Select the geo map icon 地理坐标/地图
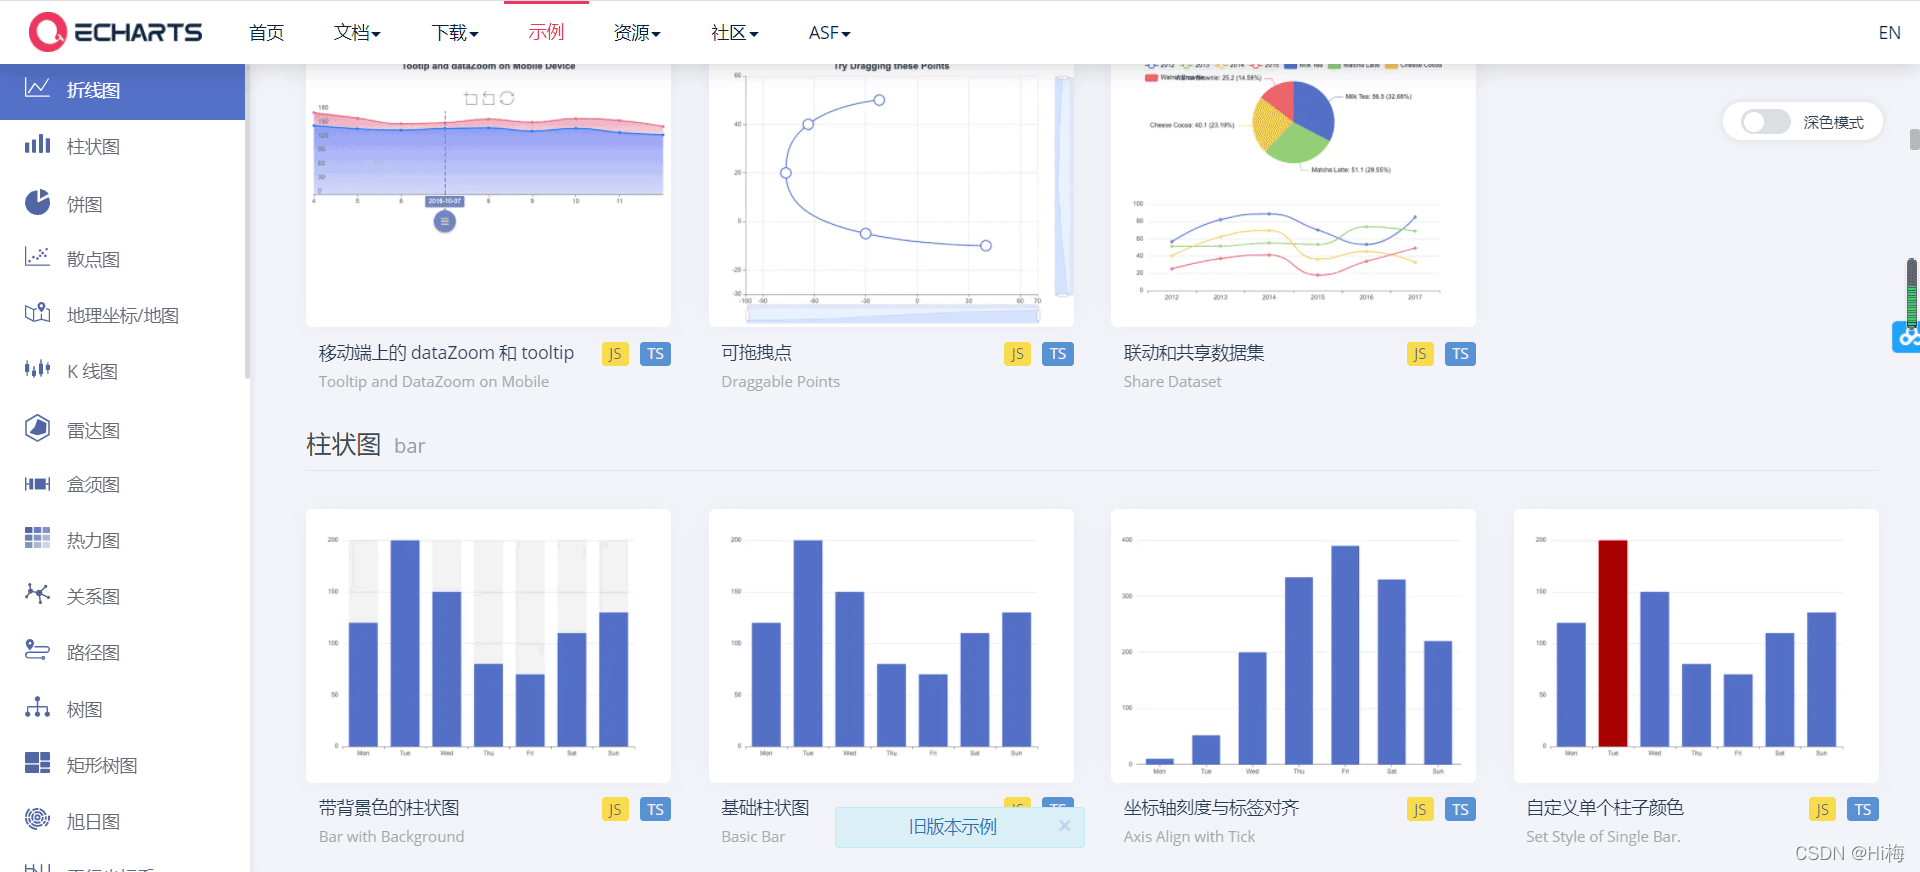 point(38,314)
